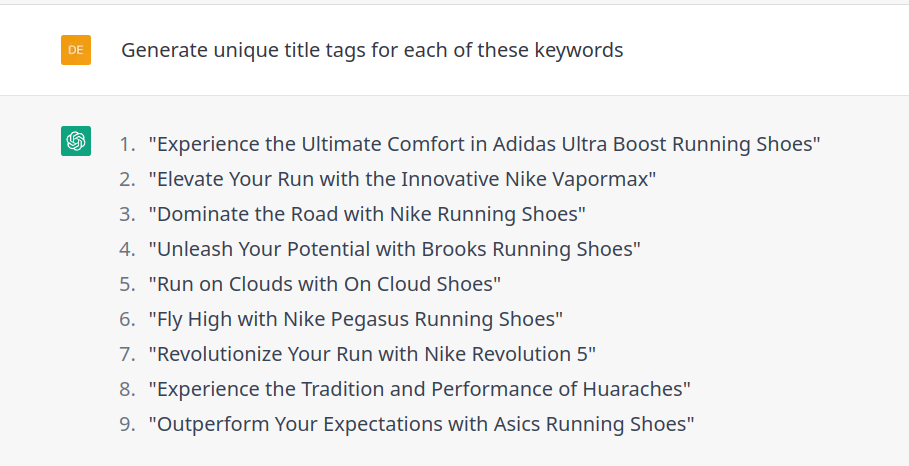Click list number 5 marker

(x=127, y=284)
